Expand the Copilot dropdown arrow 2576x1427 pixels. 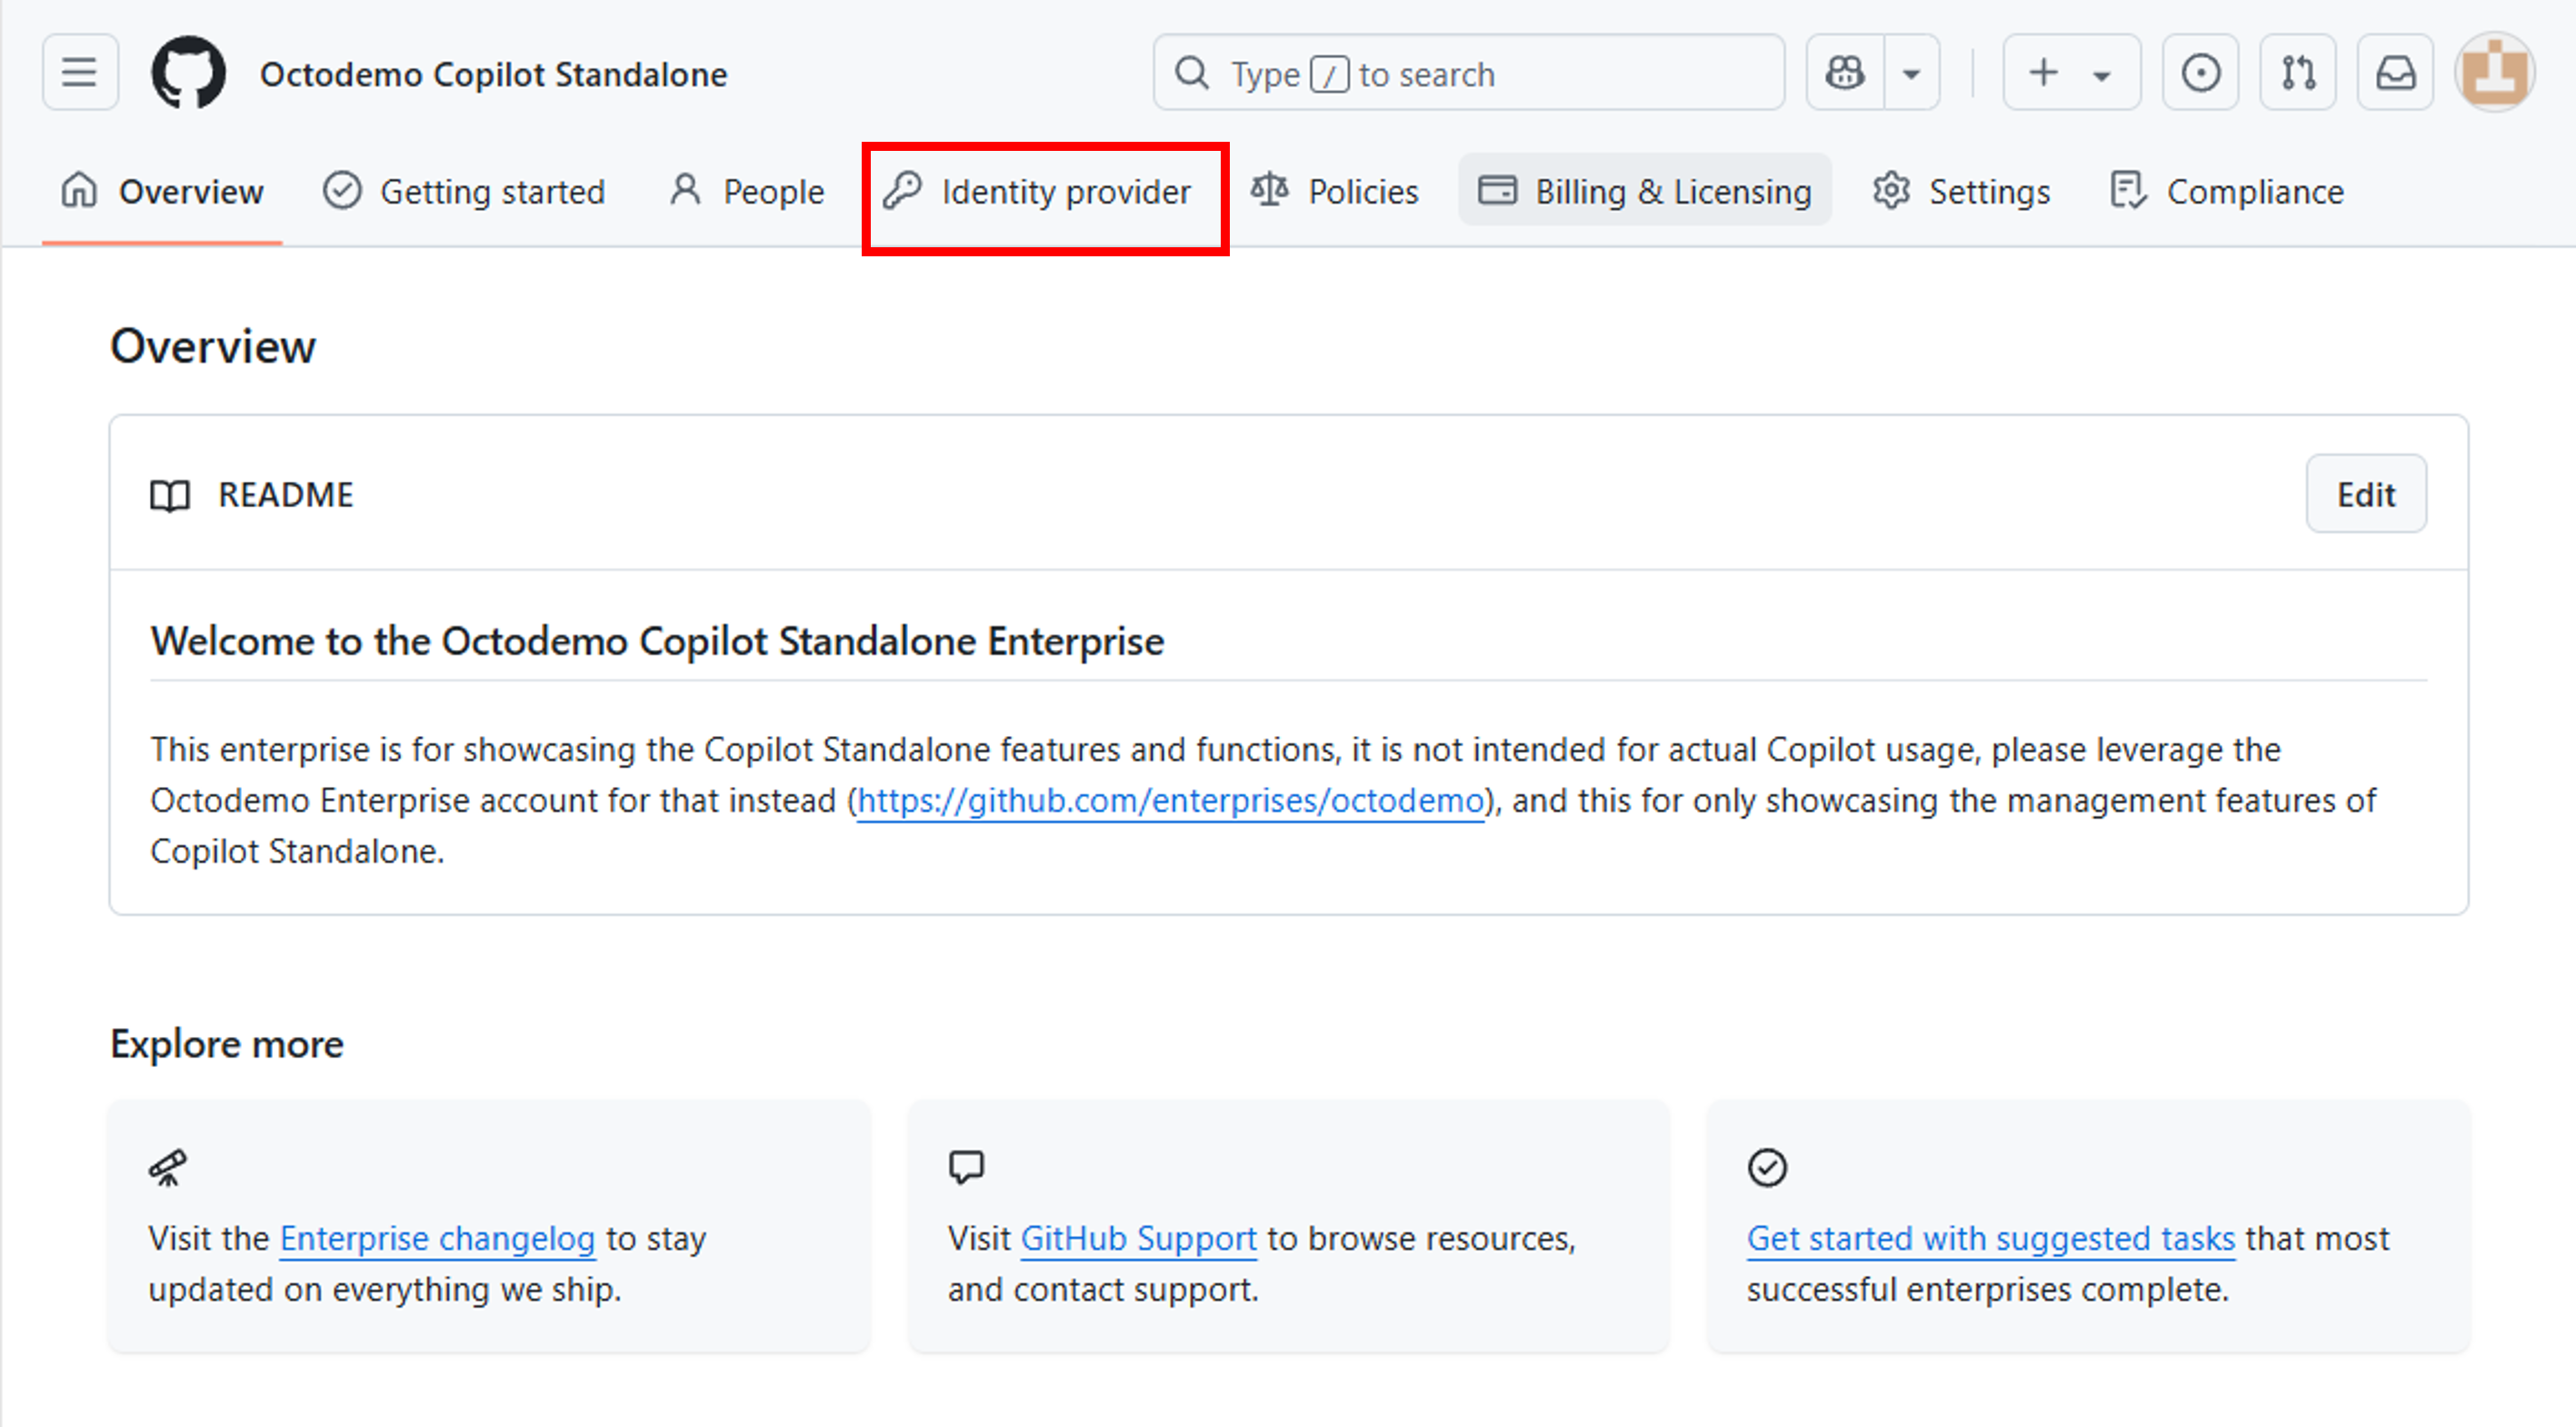click(x=1912, y=73)
